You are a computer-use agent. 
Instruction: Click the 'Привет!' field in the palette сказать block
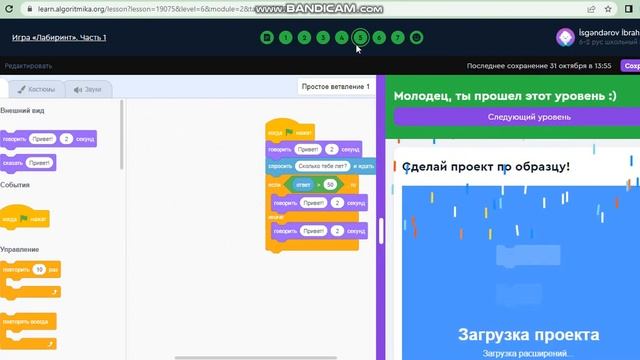click(x=39, y=163)
